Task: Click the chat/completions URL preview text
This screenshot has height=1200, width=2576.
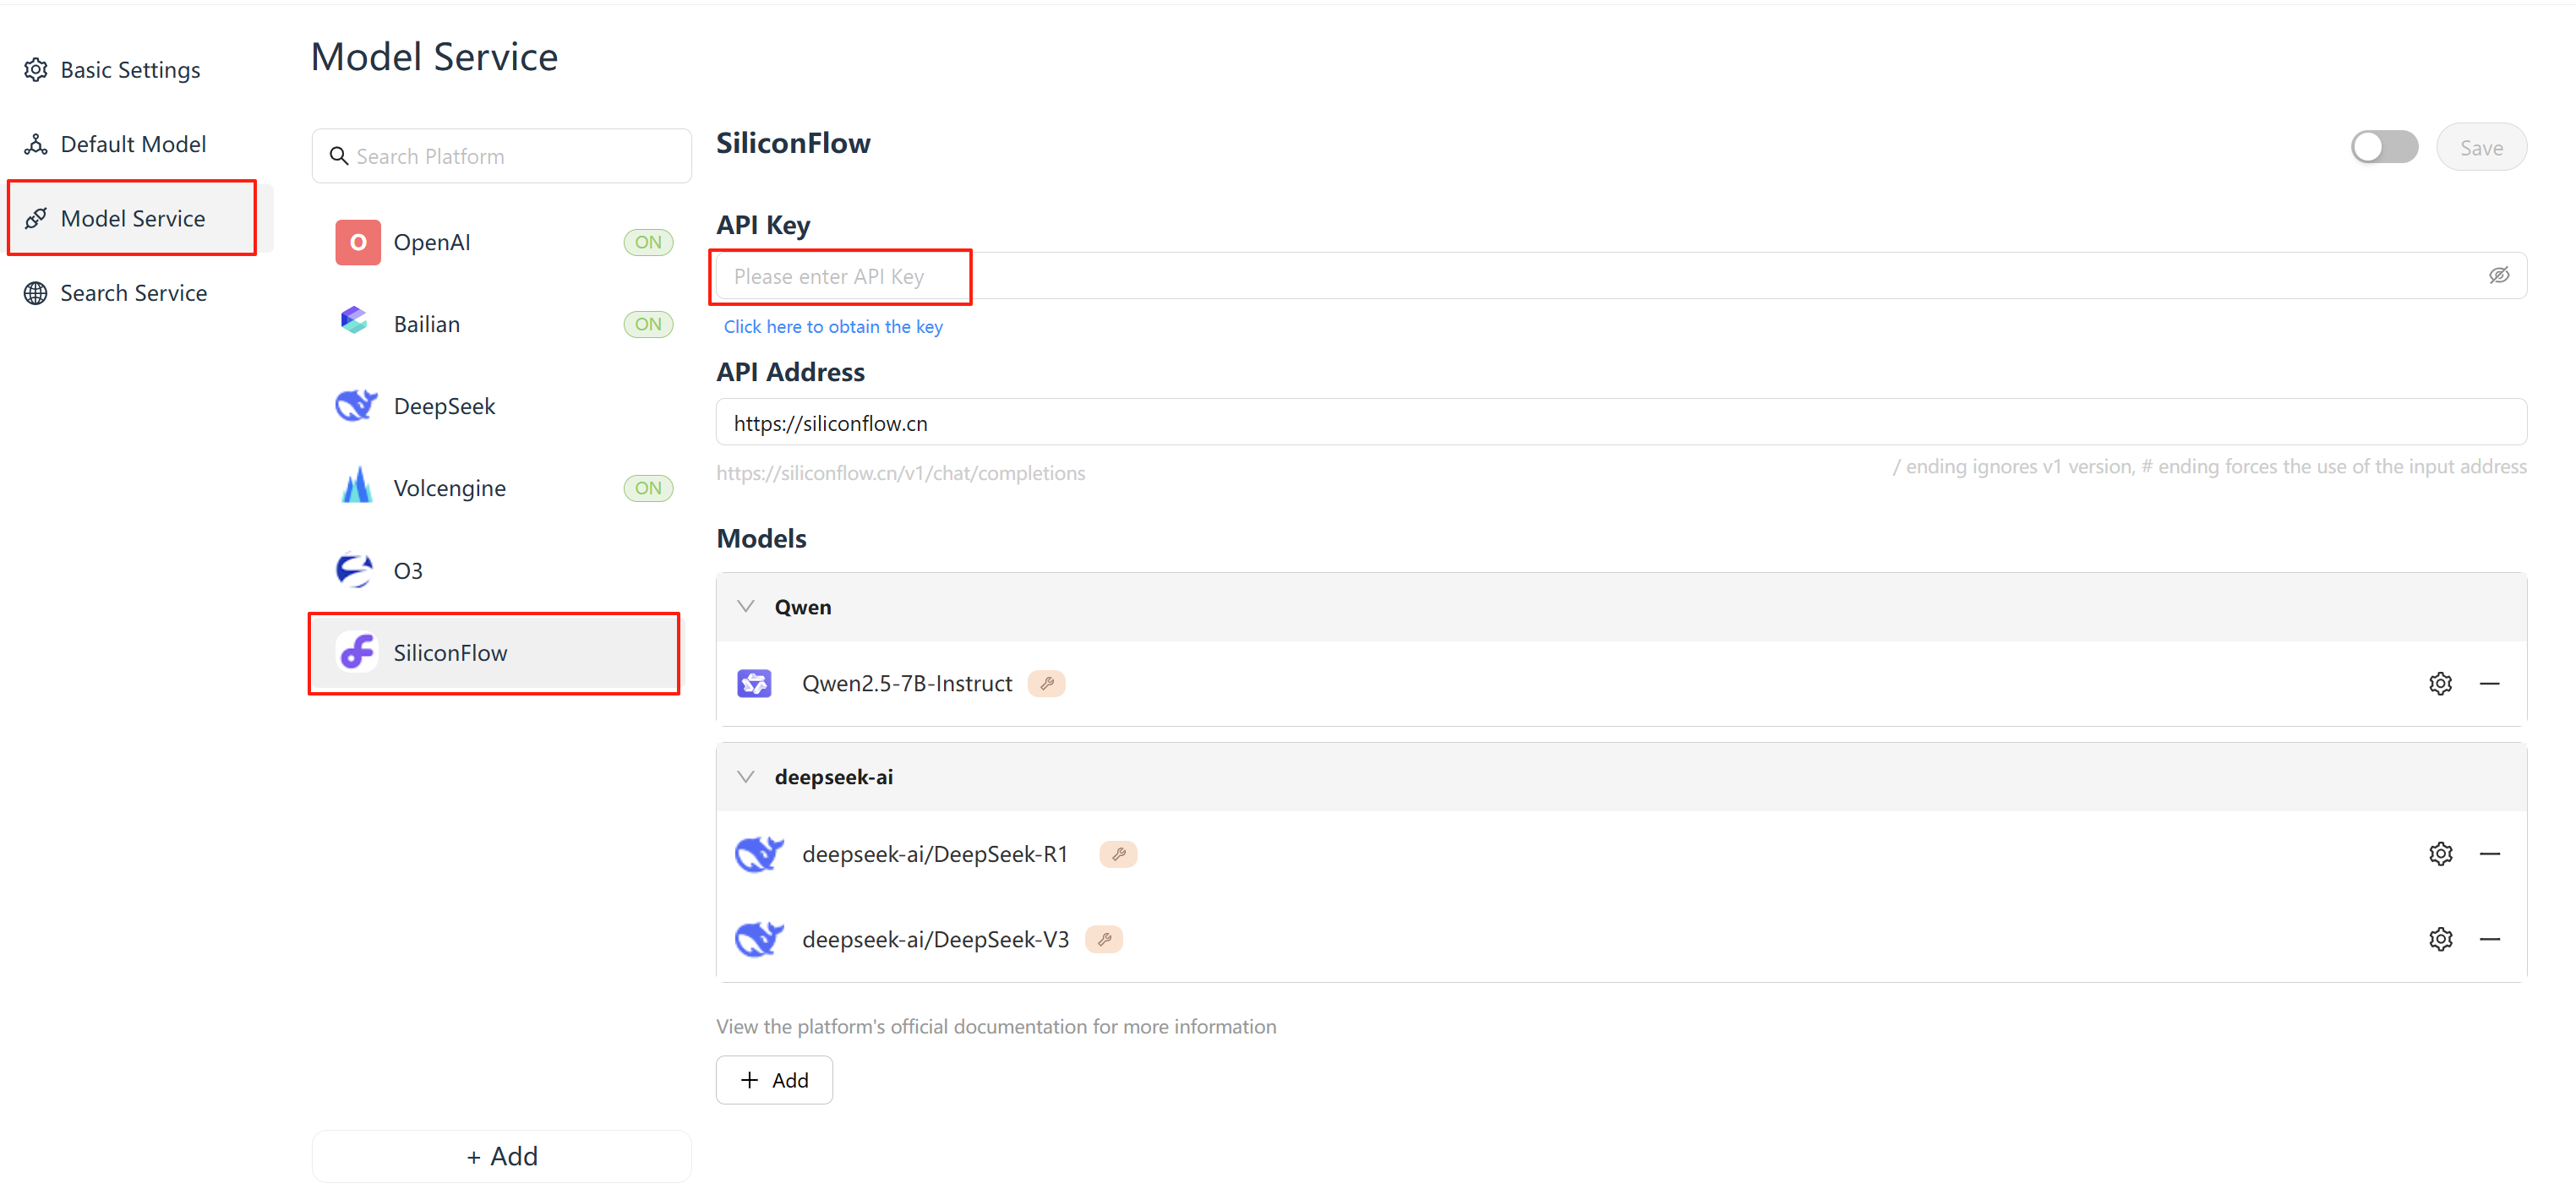Action: point(900,473)
